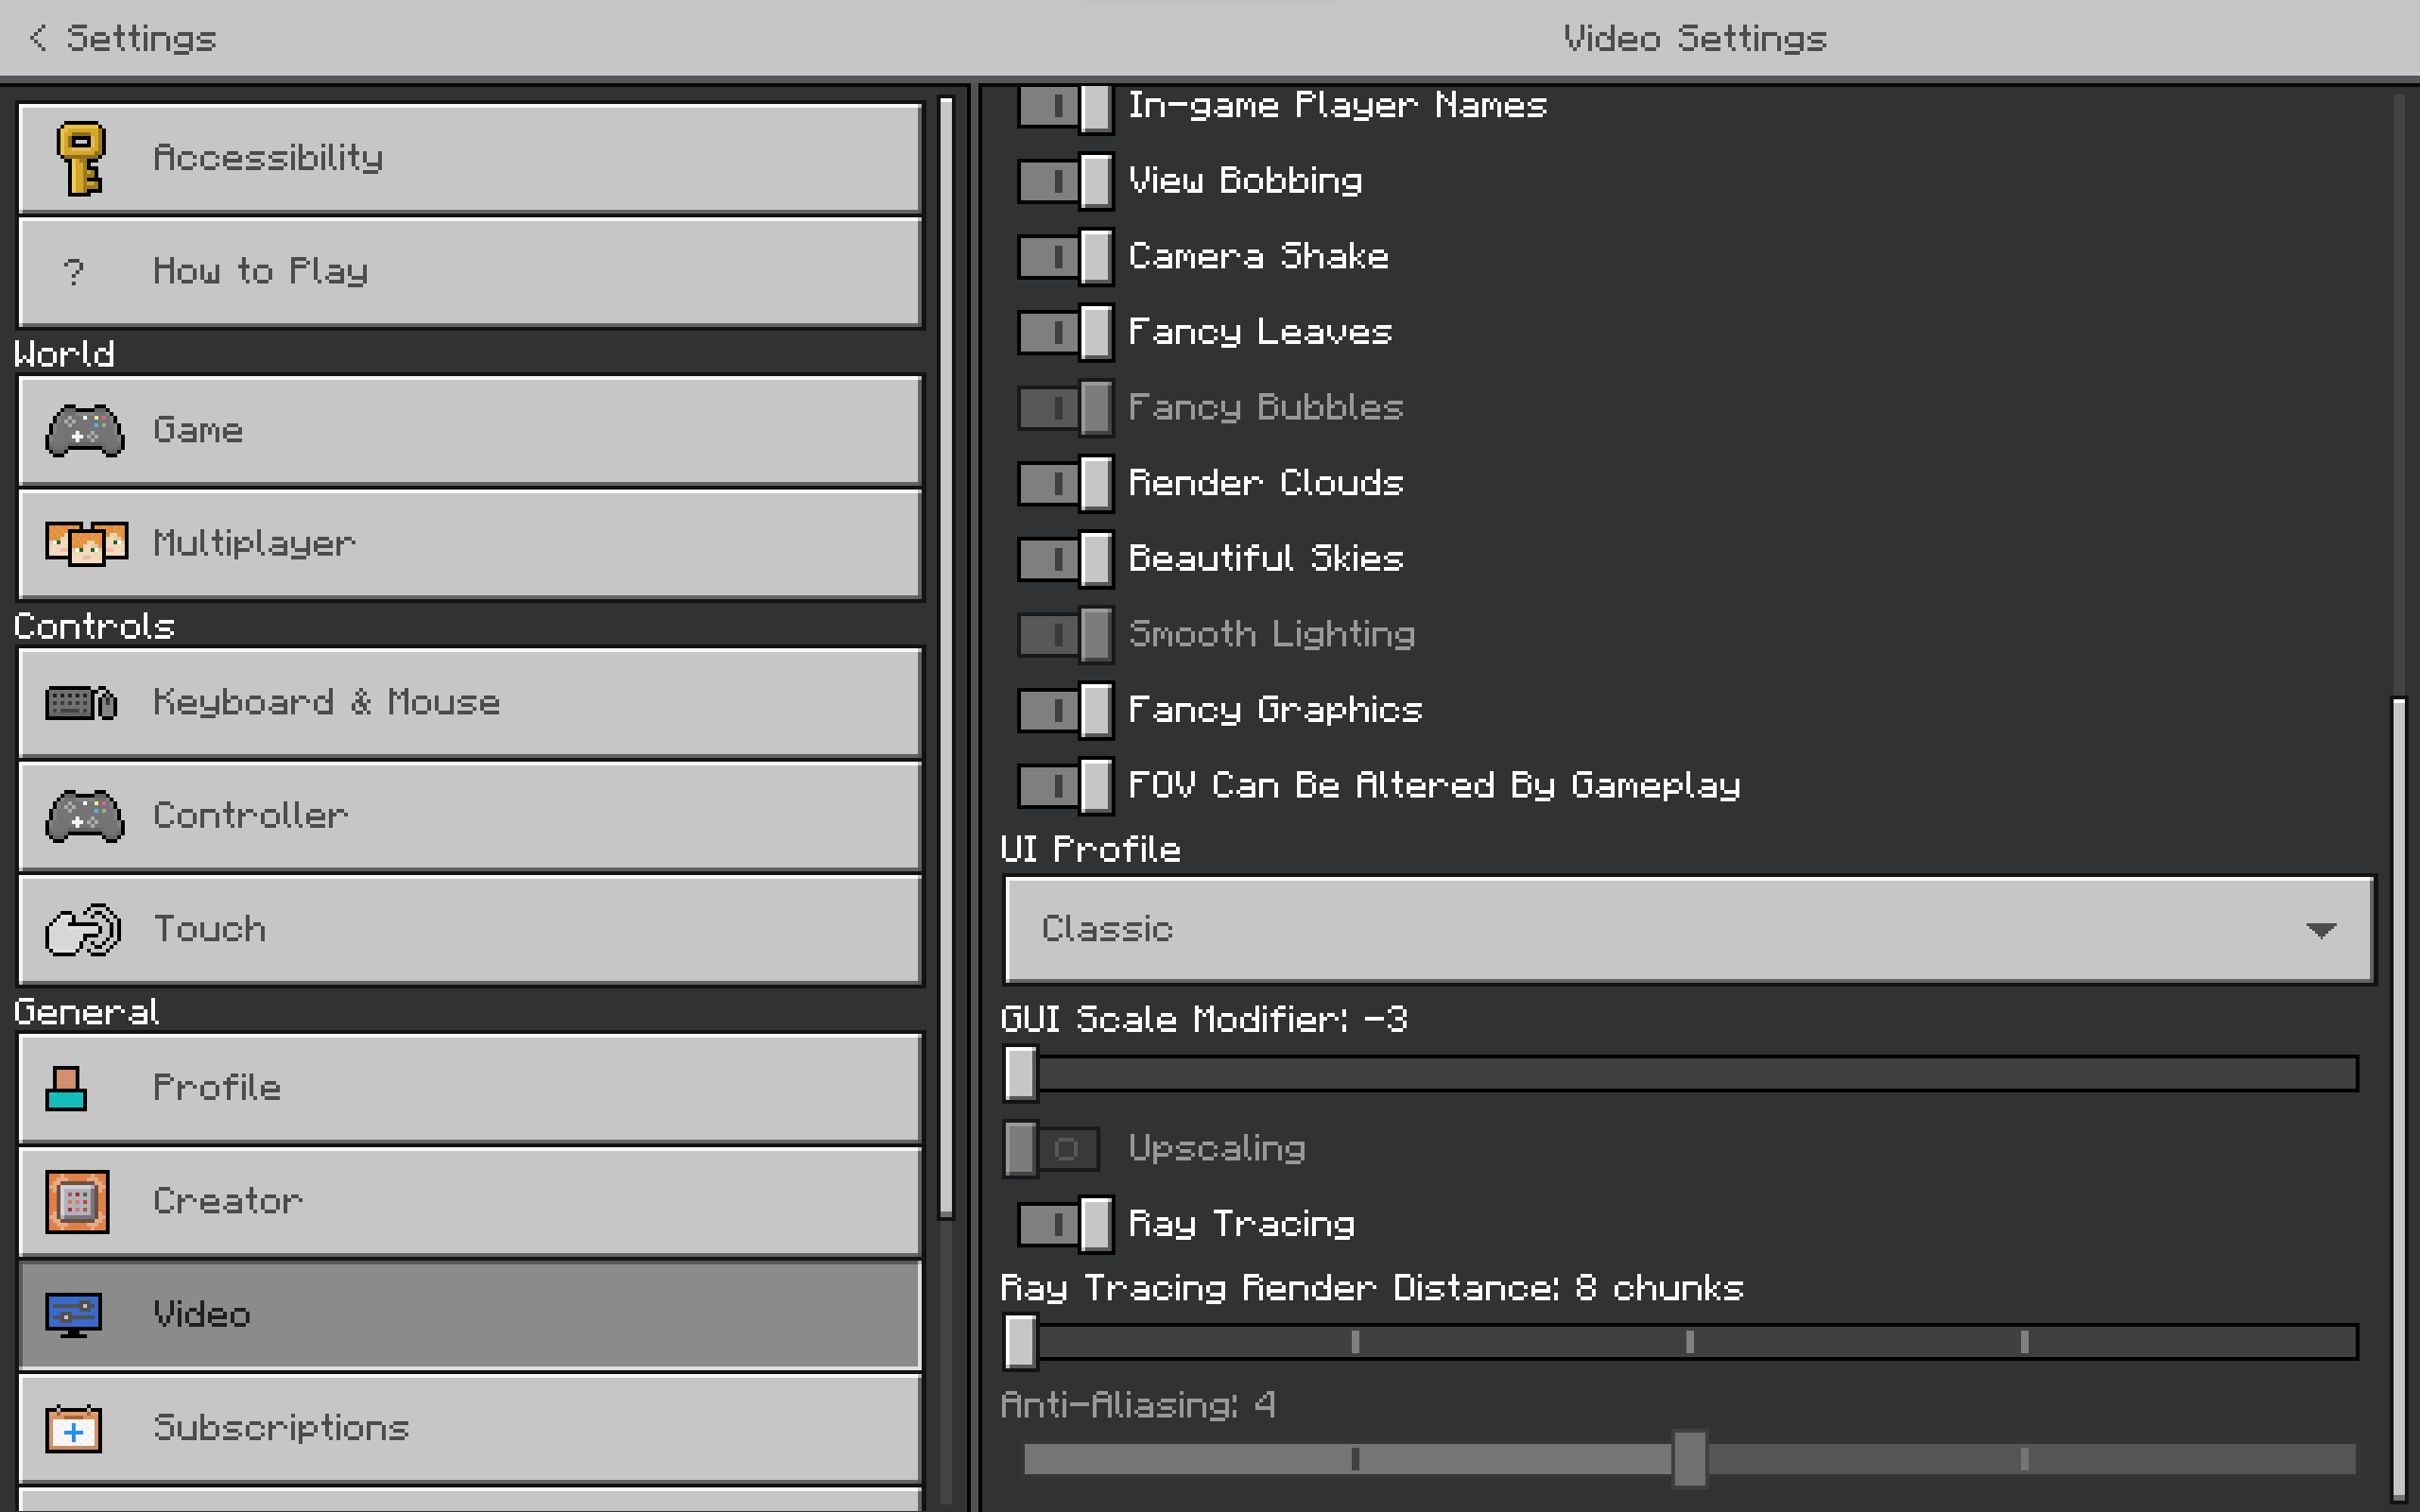Toggle the Render Clouds switch
Image resolution: width=2420 pixels, height=1512 pixels.
[1065, 483]
